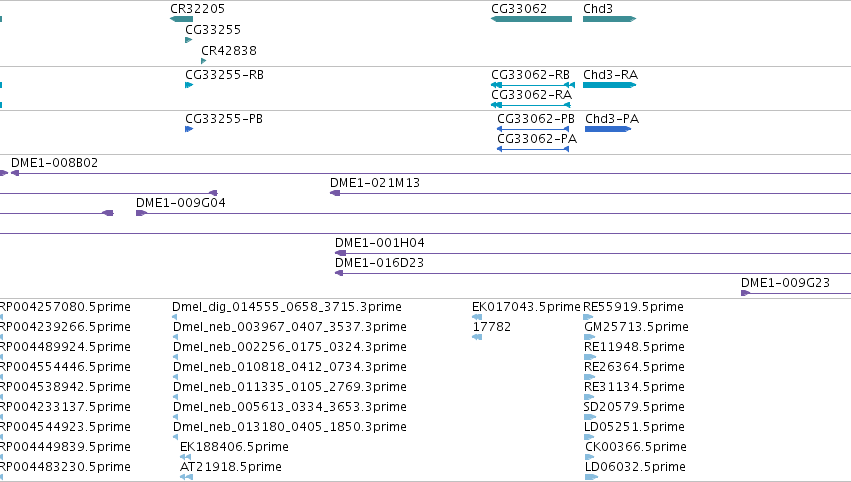Click the CR42838 gene arrow glyph
Image resolution: width=851 pixels, height=482 pixels.
[204, 61]
